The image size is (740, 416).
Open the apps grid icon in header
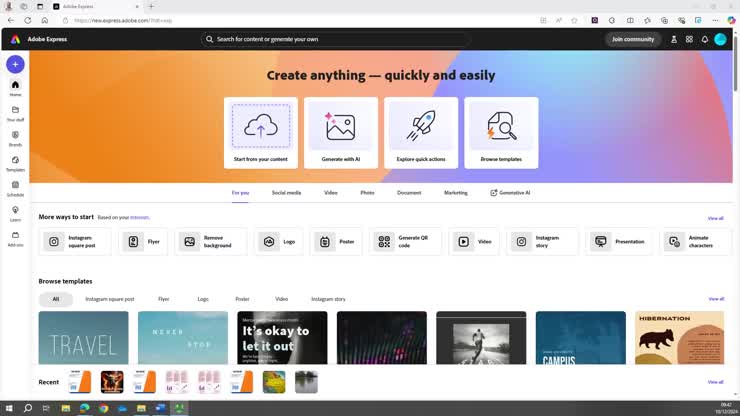click(x=689, y=40)
